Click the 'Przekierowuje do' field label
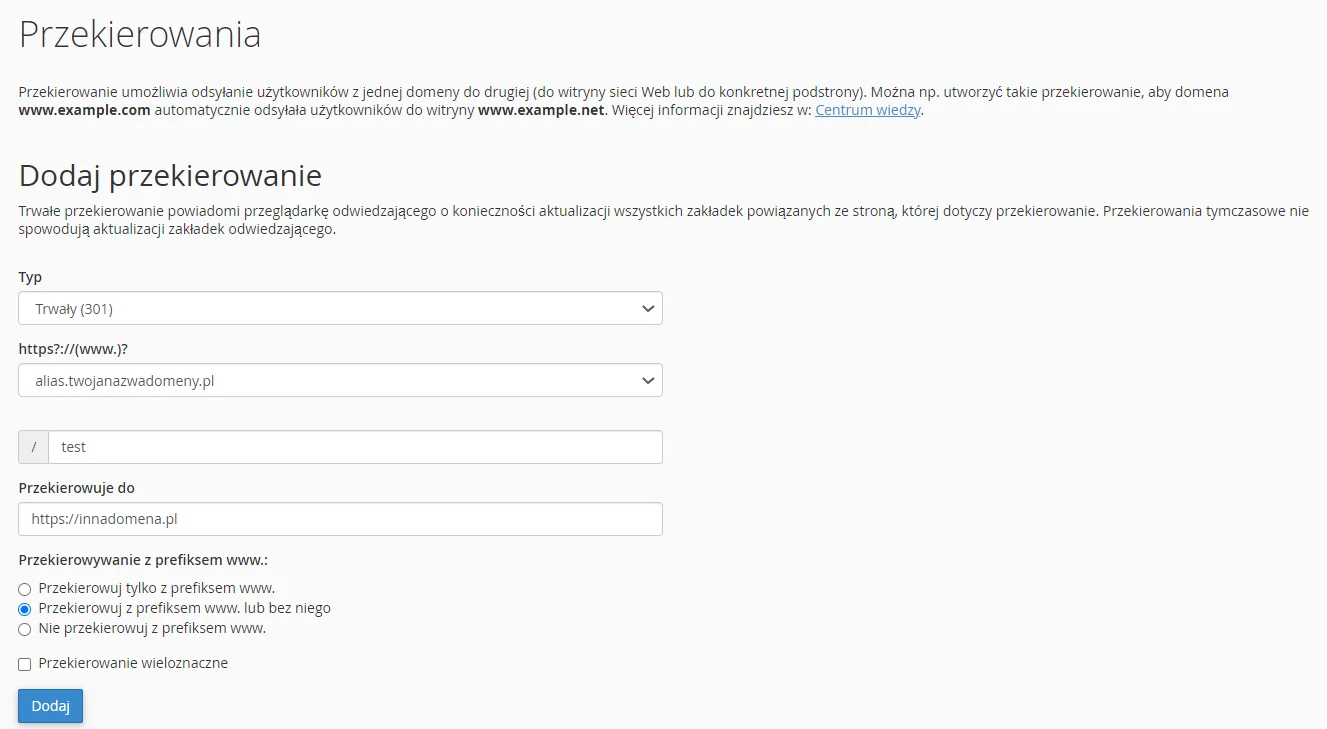Viewport: 1327px width, 729px height. click(76, 488)
